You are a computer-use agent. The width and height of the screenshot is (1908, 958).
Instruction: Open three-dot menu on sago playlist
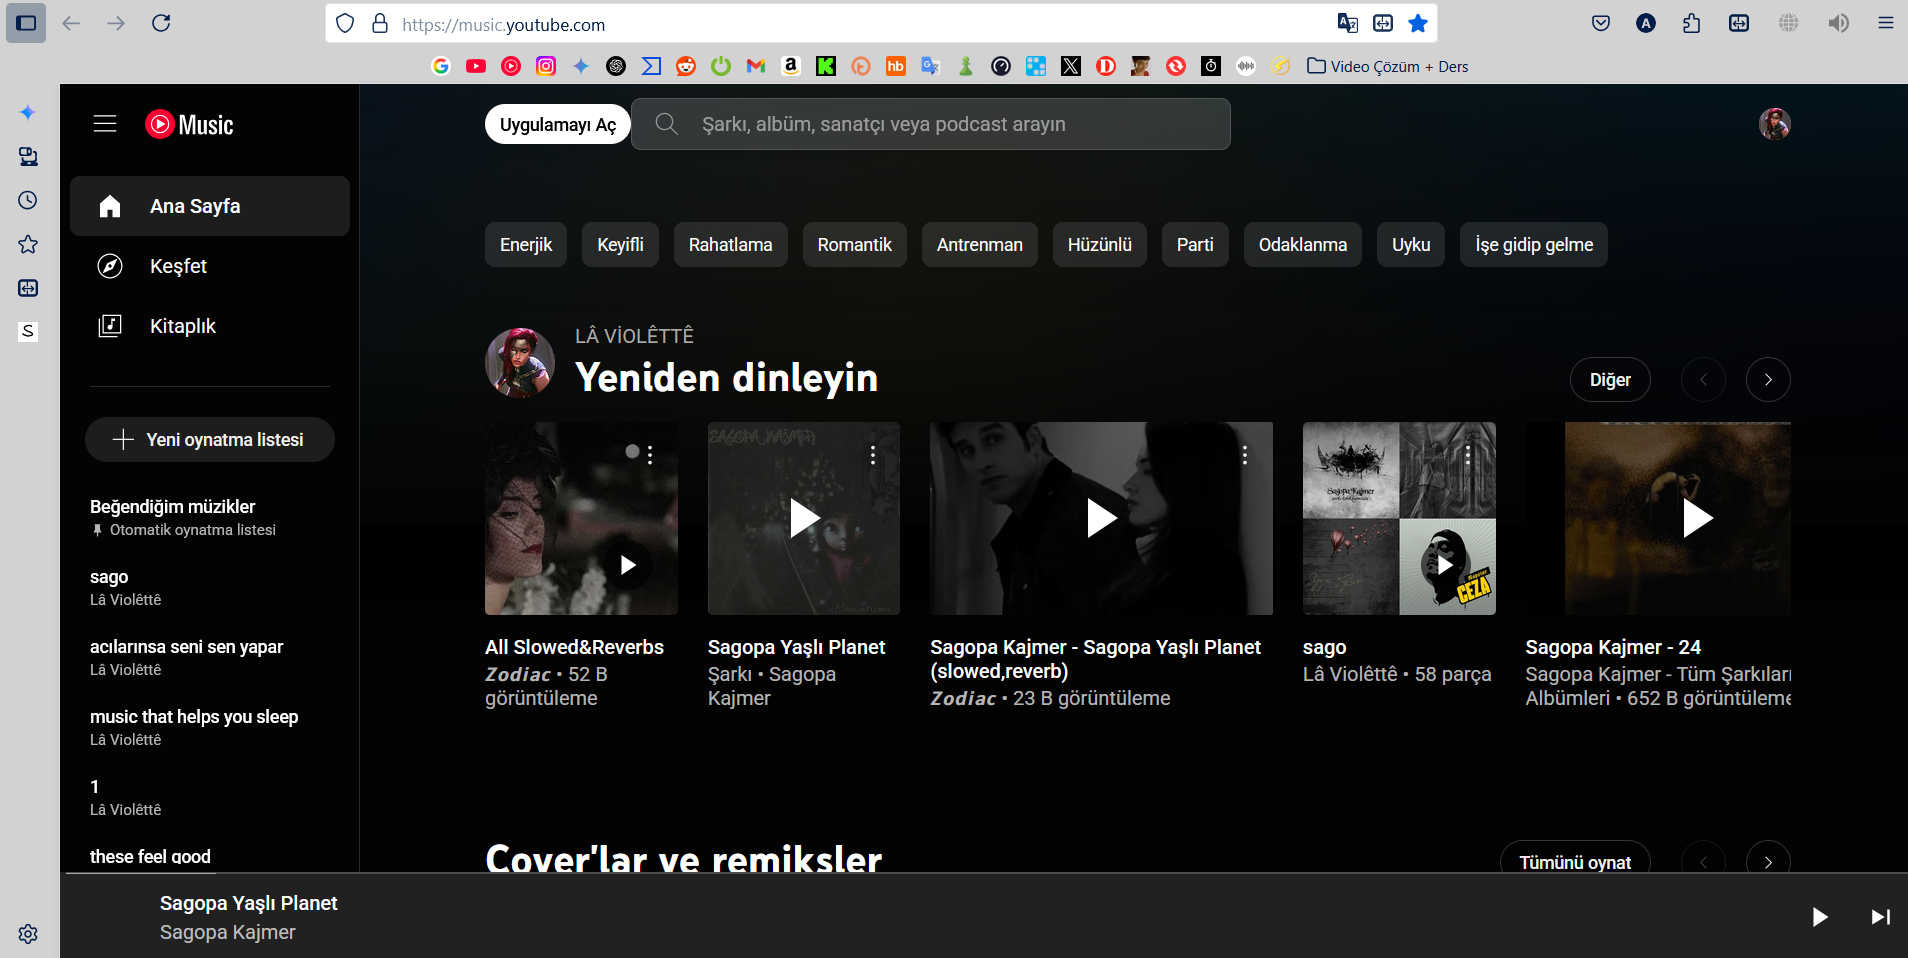[1467, 456]
